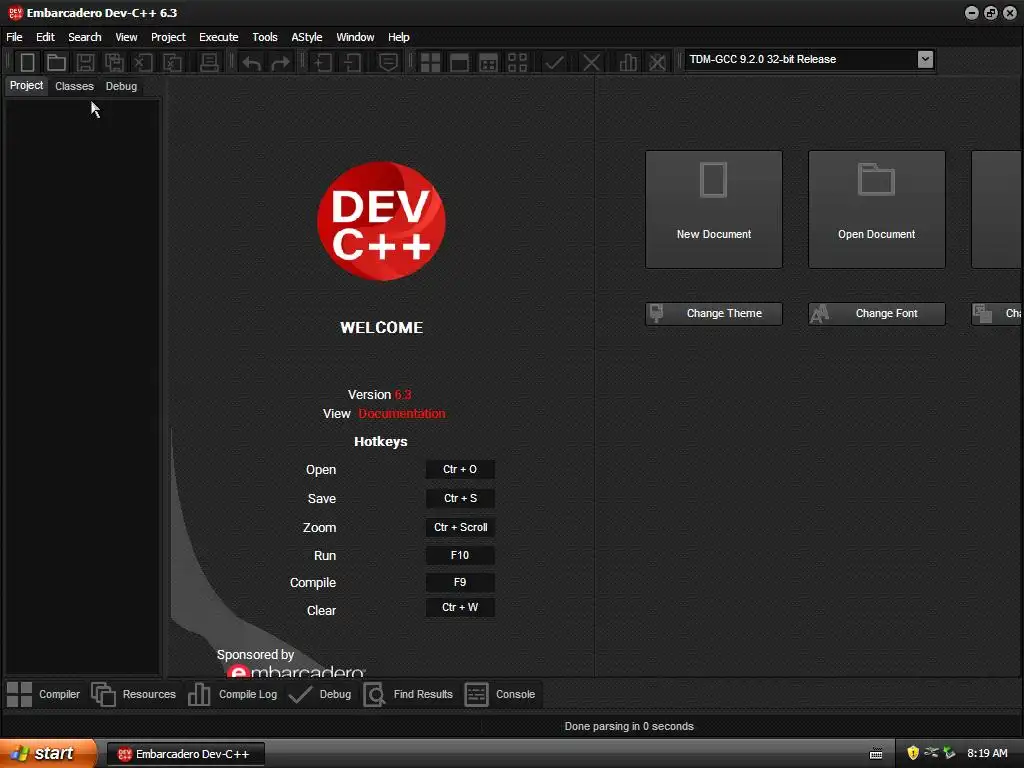1024x768 pixels.
Task: Click the Ctr + O hotkey box
Action: tap(460, 470)
